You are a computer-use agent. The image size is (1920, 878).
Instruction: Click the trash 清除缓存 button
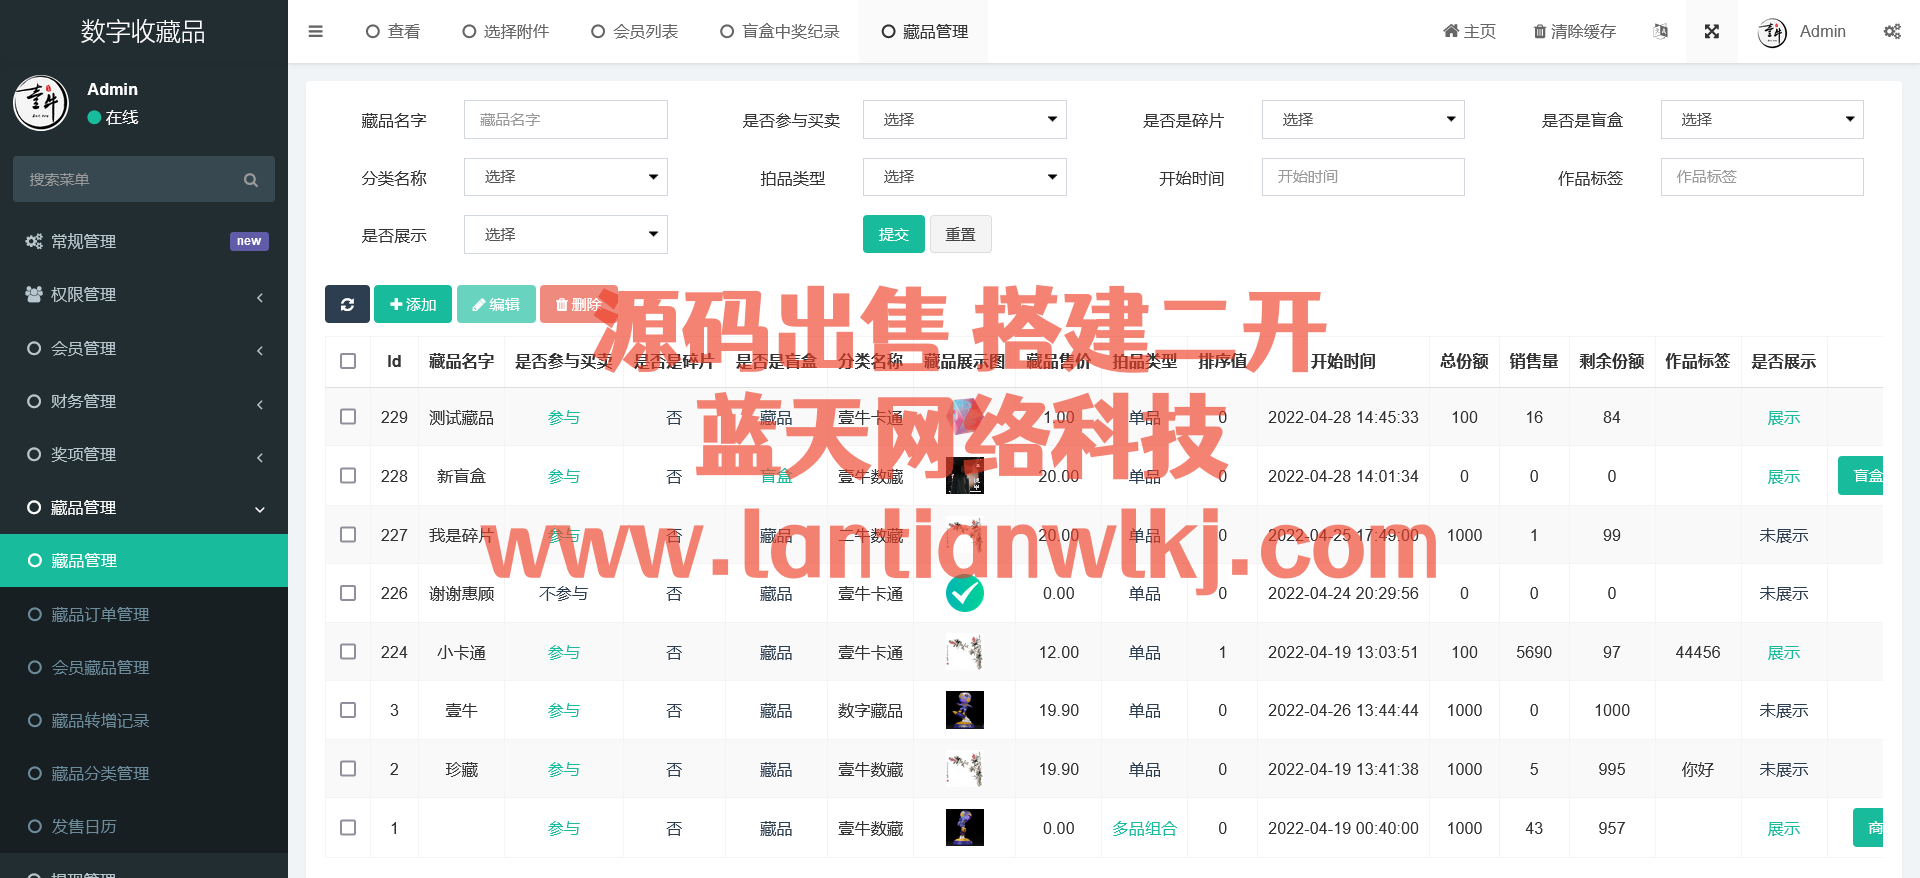1574,31
